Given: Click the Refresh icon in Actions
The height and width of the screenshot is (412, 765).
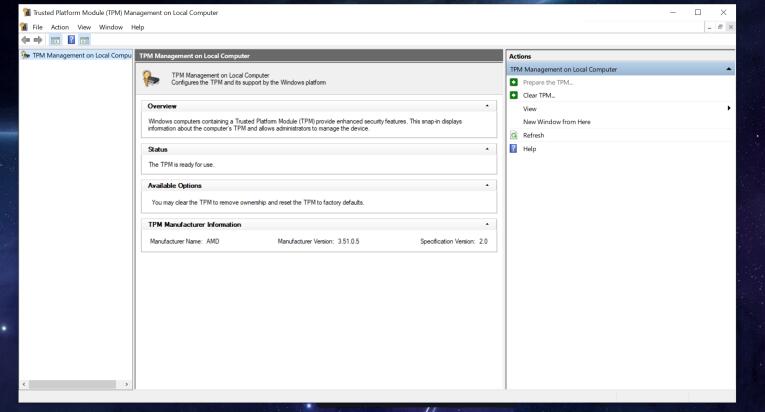Looking at the screenshot, I should pyautogui.click(x=514, y=135).
